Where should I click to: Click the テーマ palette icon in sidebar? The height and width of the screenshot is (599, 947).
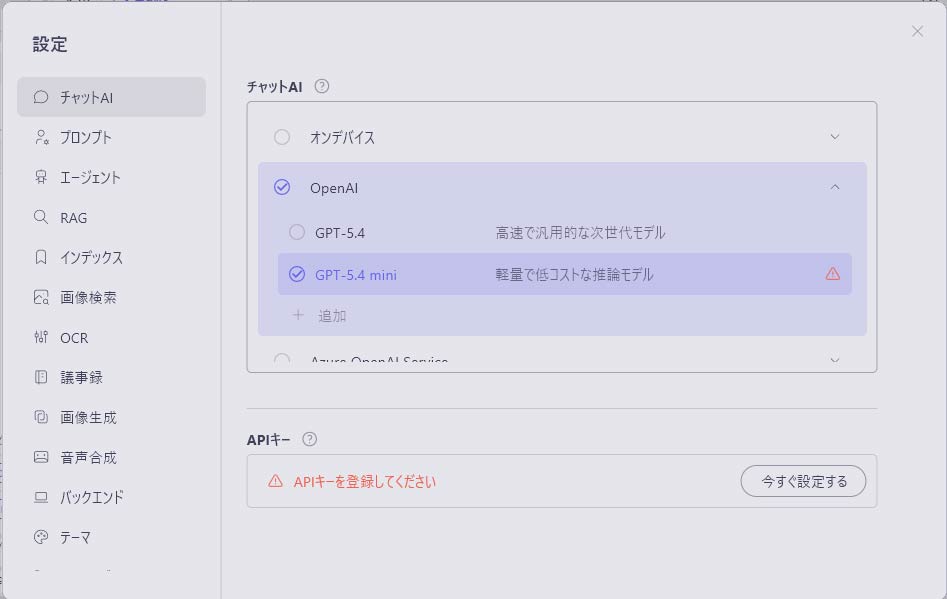pos(41,537)
